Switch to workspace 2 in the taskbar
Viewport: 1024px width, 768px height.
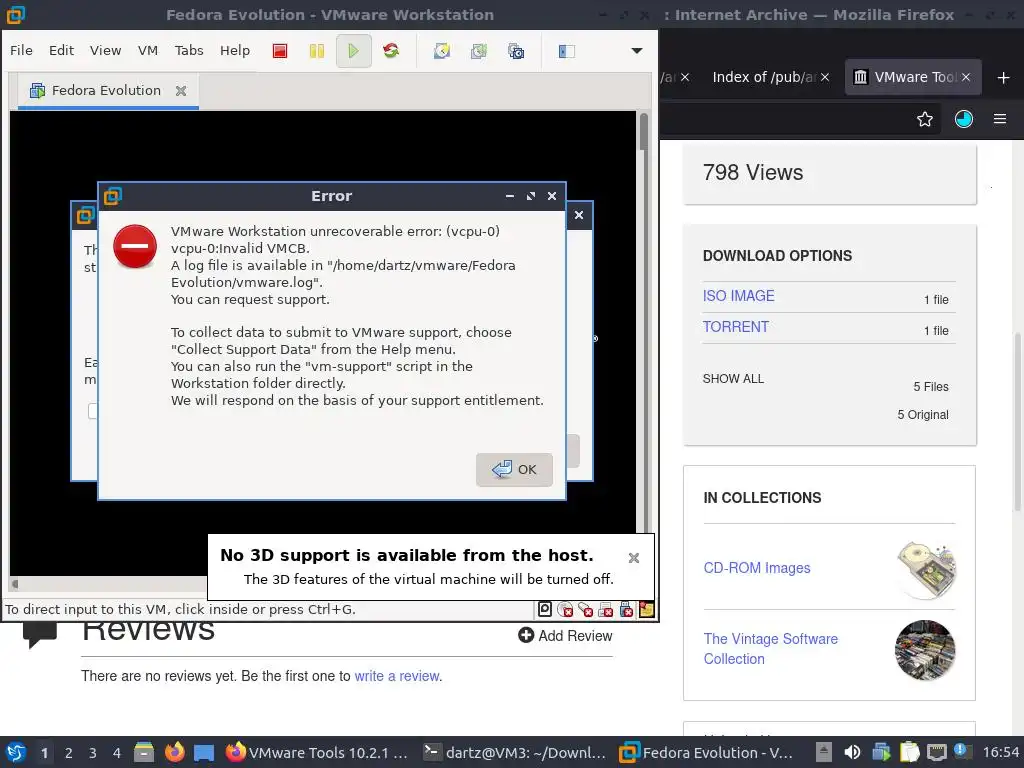point(69,753)
